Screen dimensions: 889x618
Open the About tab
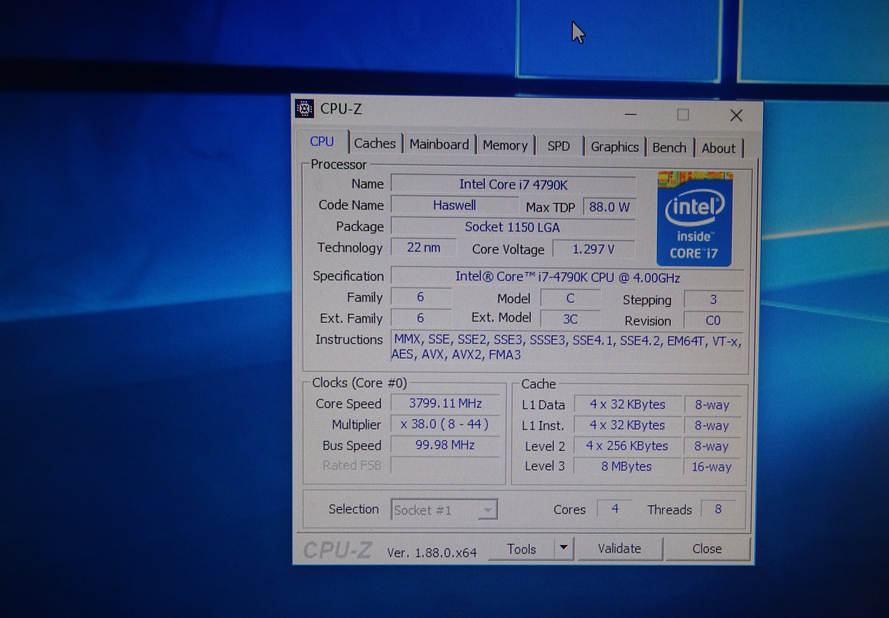tap(718, 148)
